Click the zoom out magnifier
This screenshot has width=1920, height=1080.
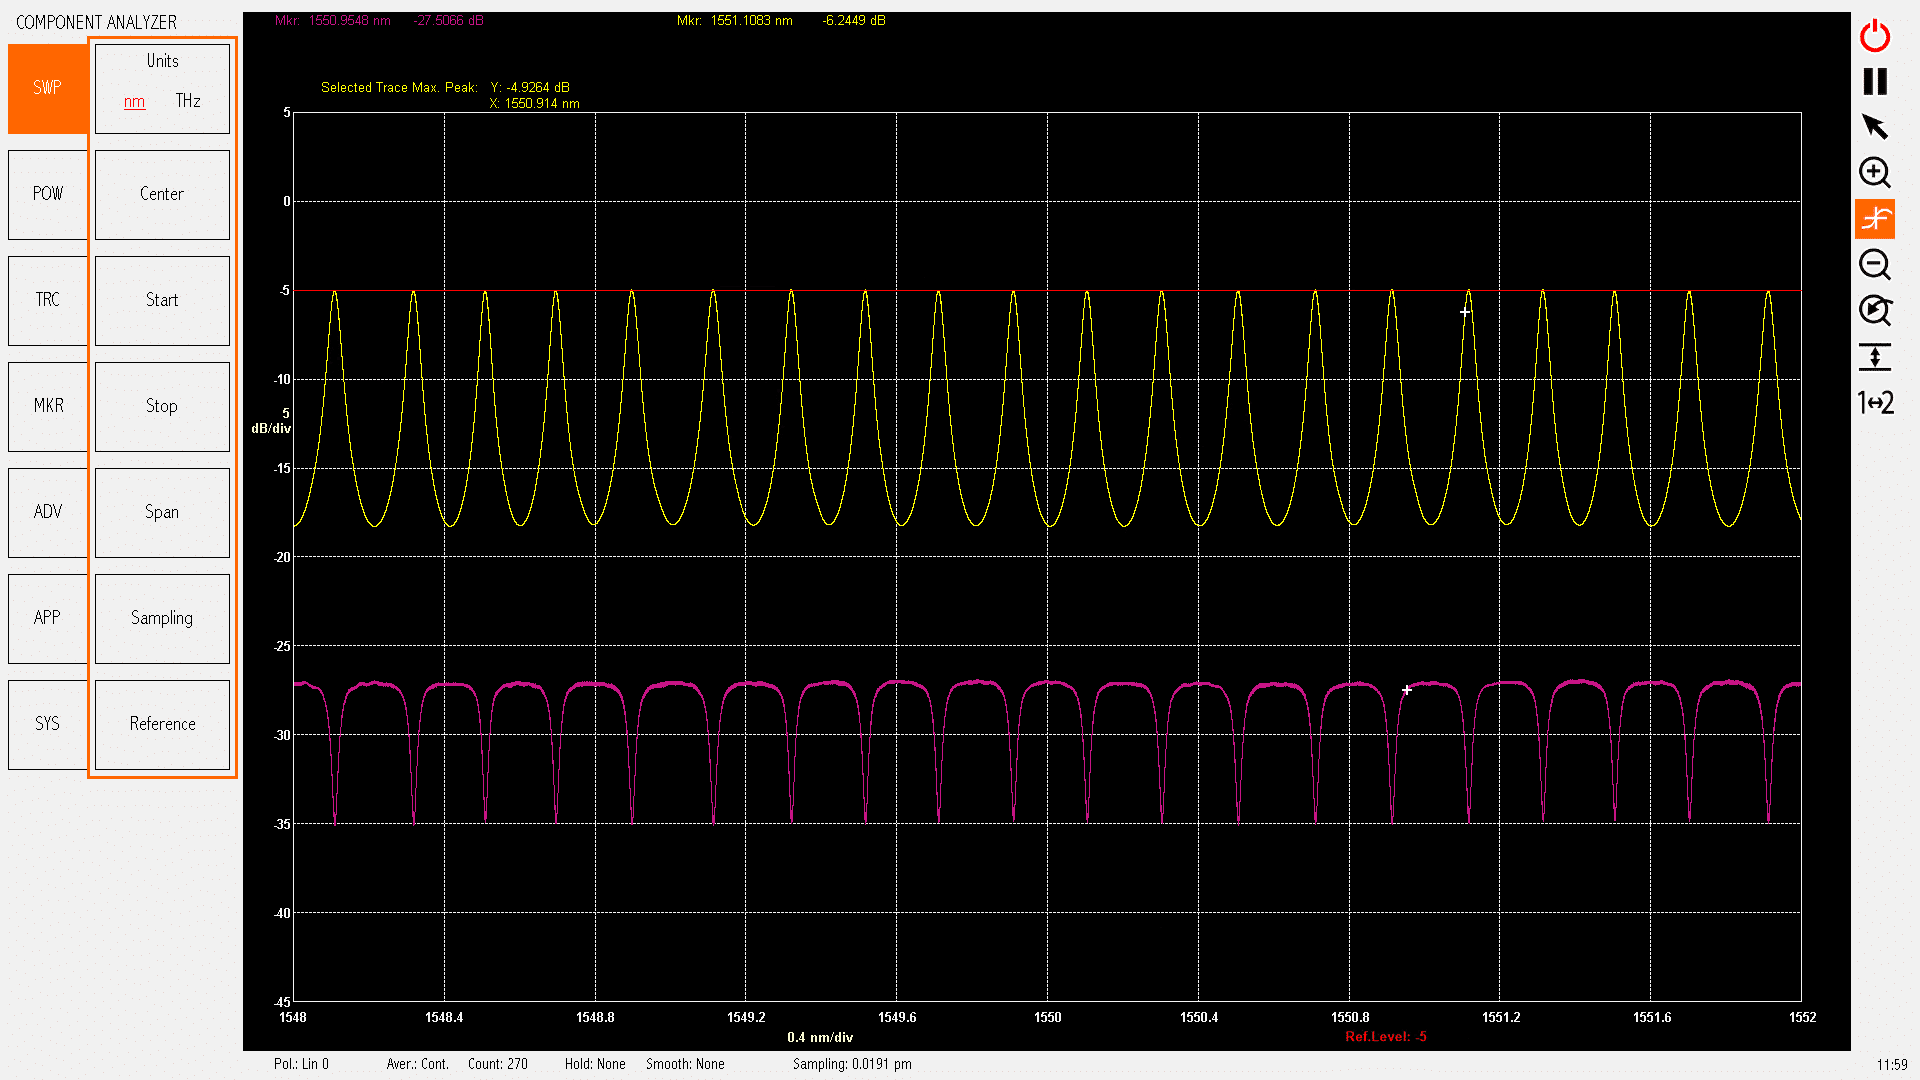pyautogui.click(x=1874, y=265)
